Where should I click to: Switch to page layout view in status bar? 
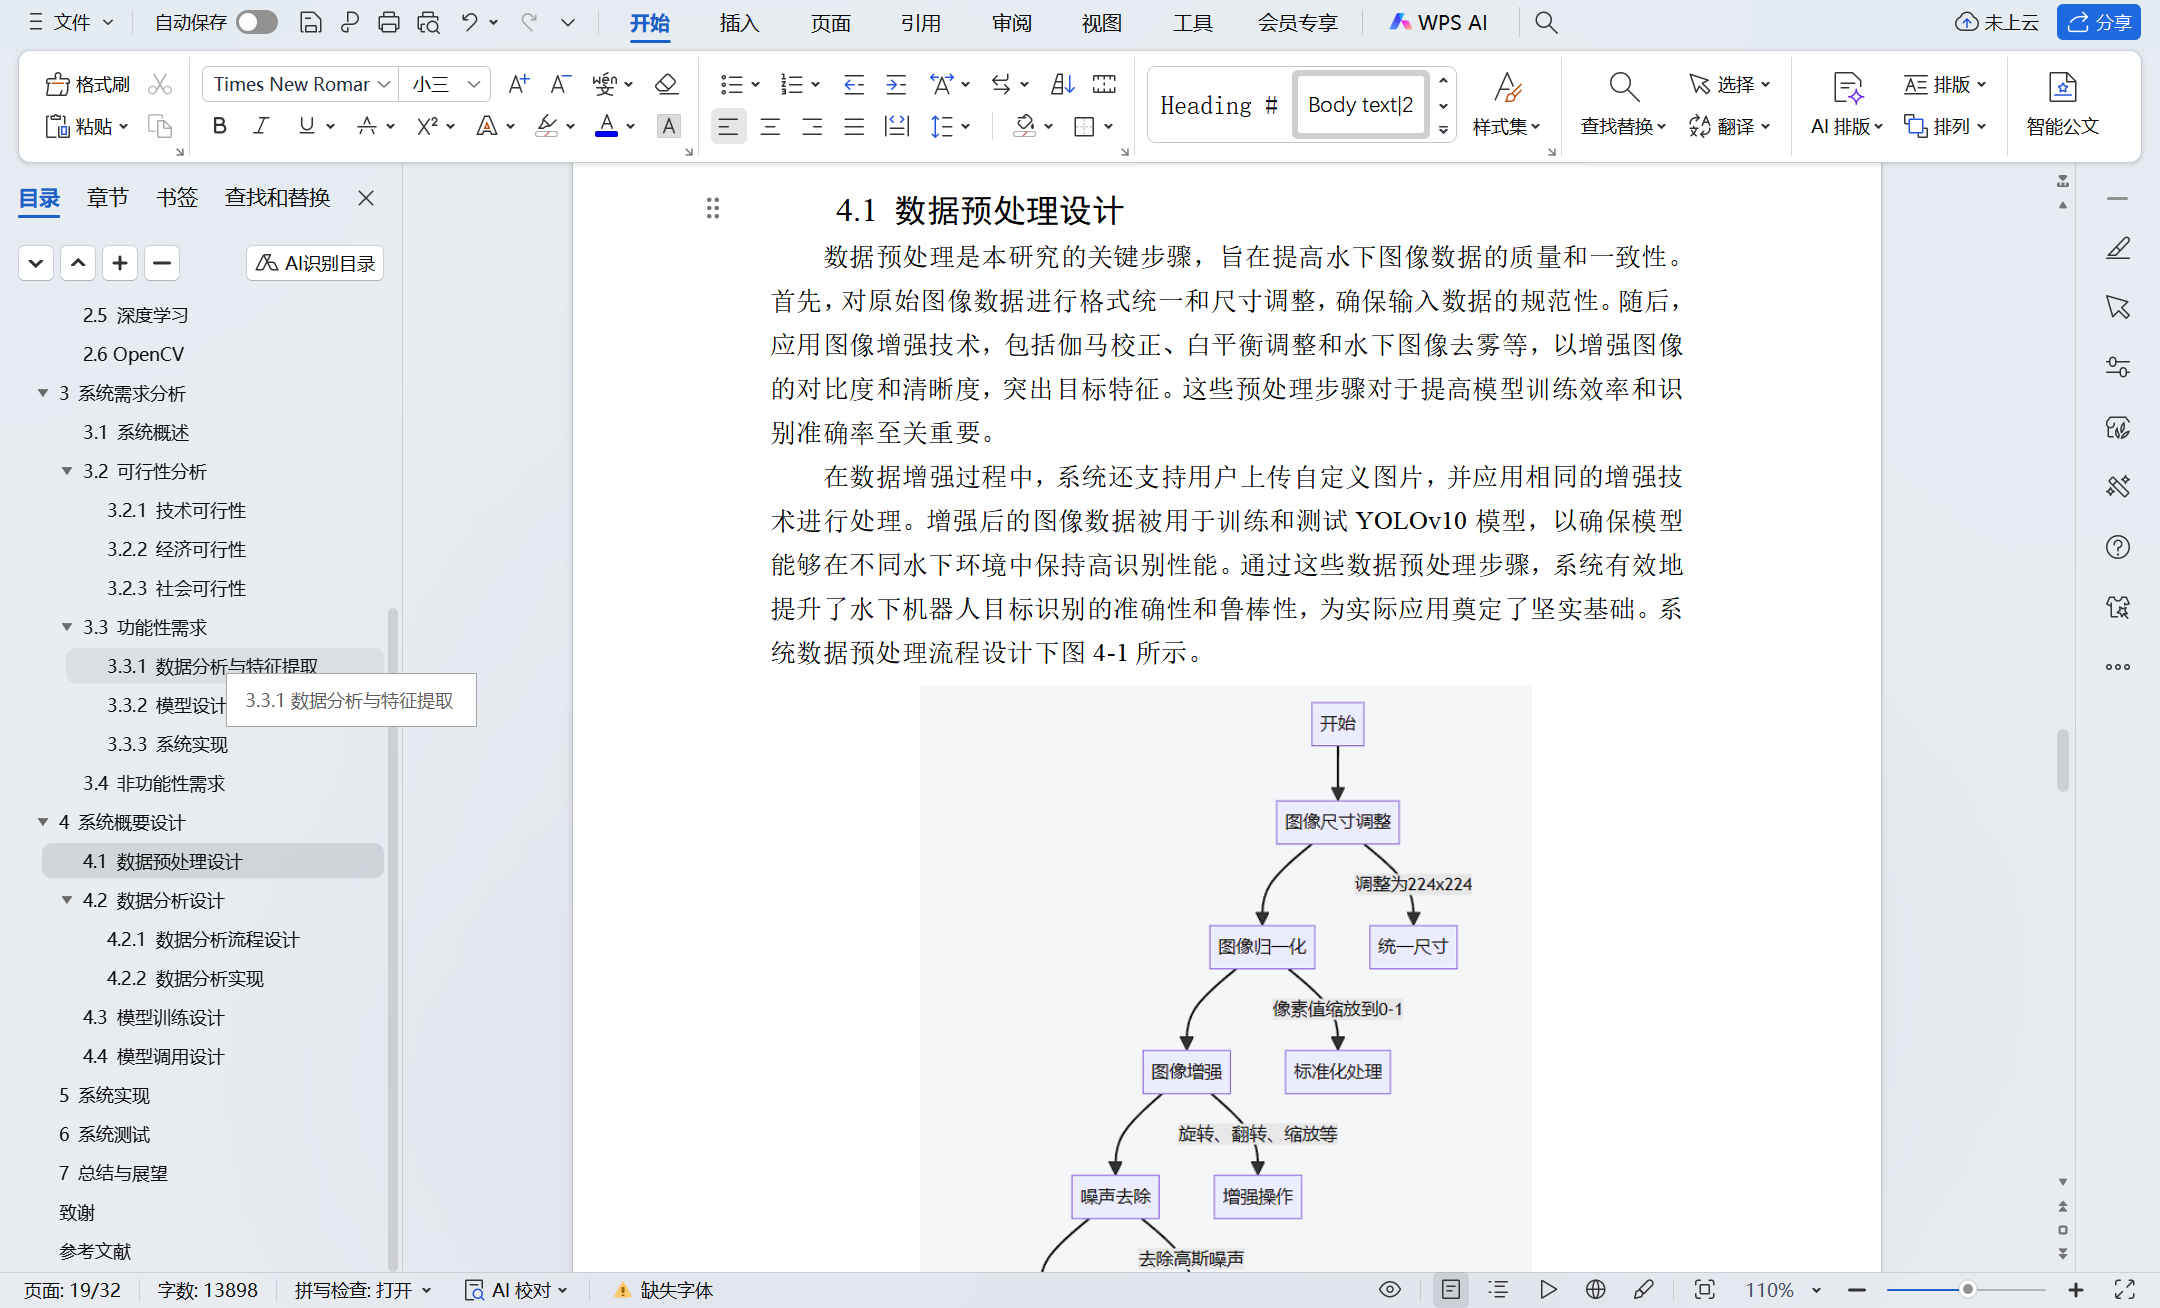coord(1451,1290)
